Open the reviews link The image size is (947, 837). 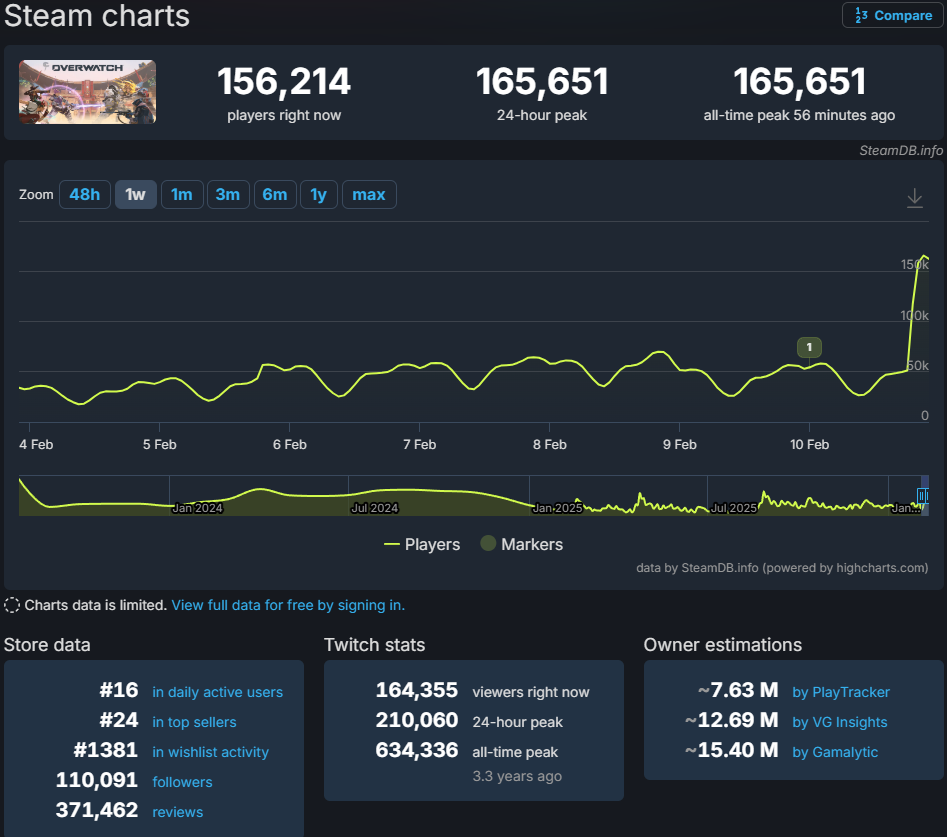[178, 812]
